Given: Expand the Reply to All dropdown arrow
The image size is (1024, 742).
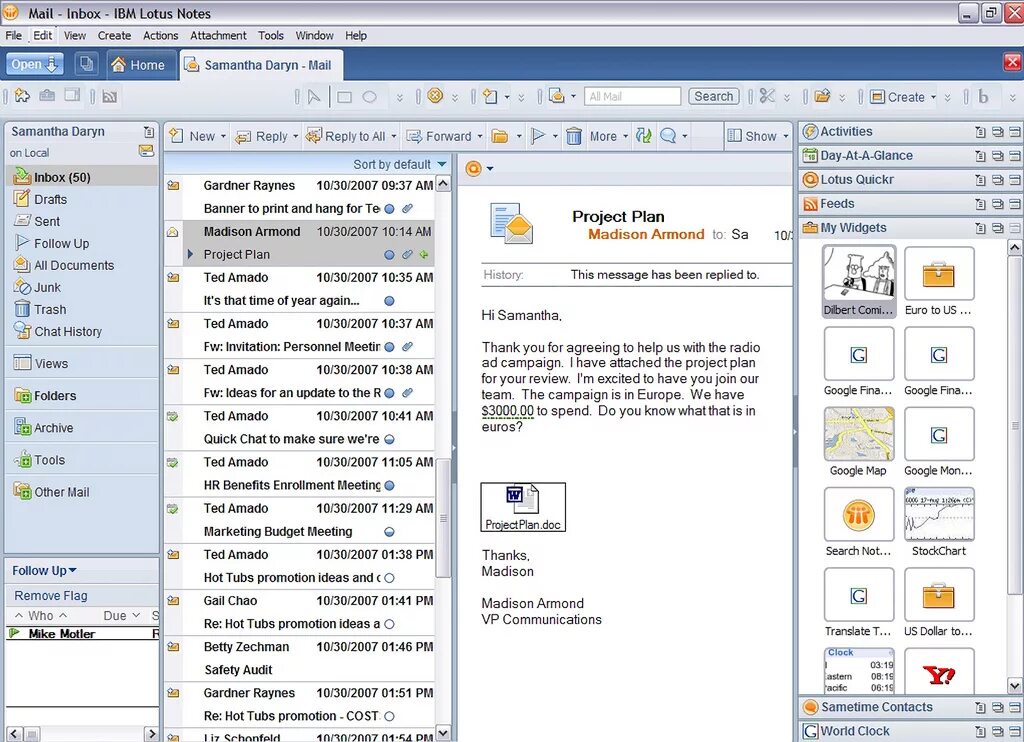Looking at the screenshot, I should click(394, 137).
